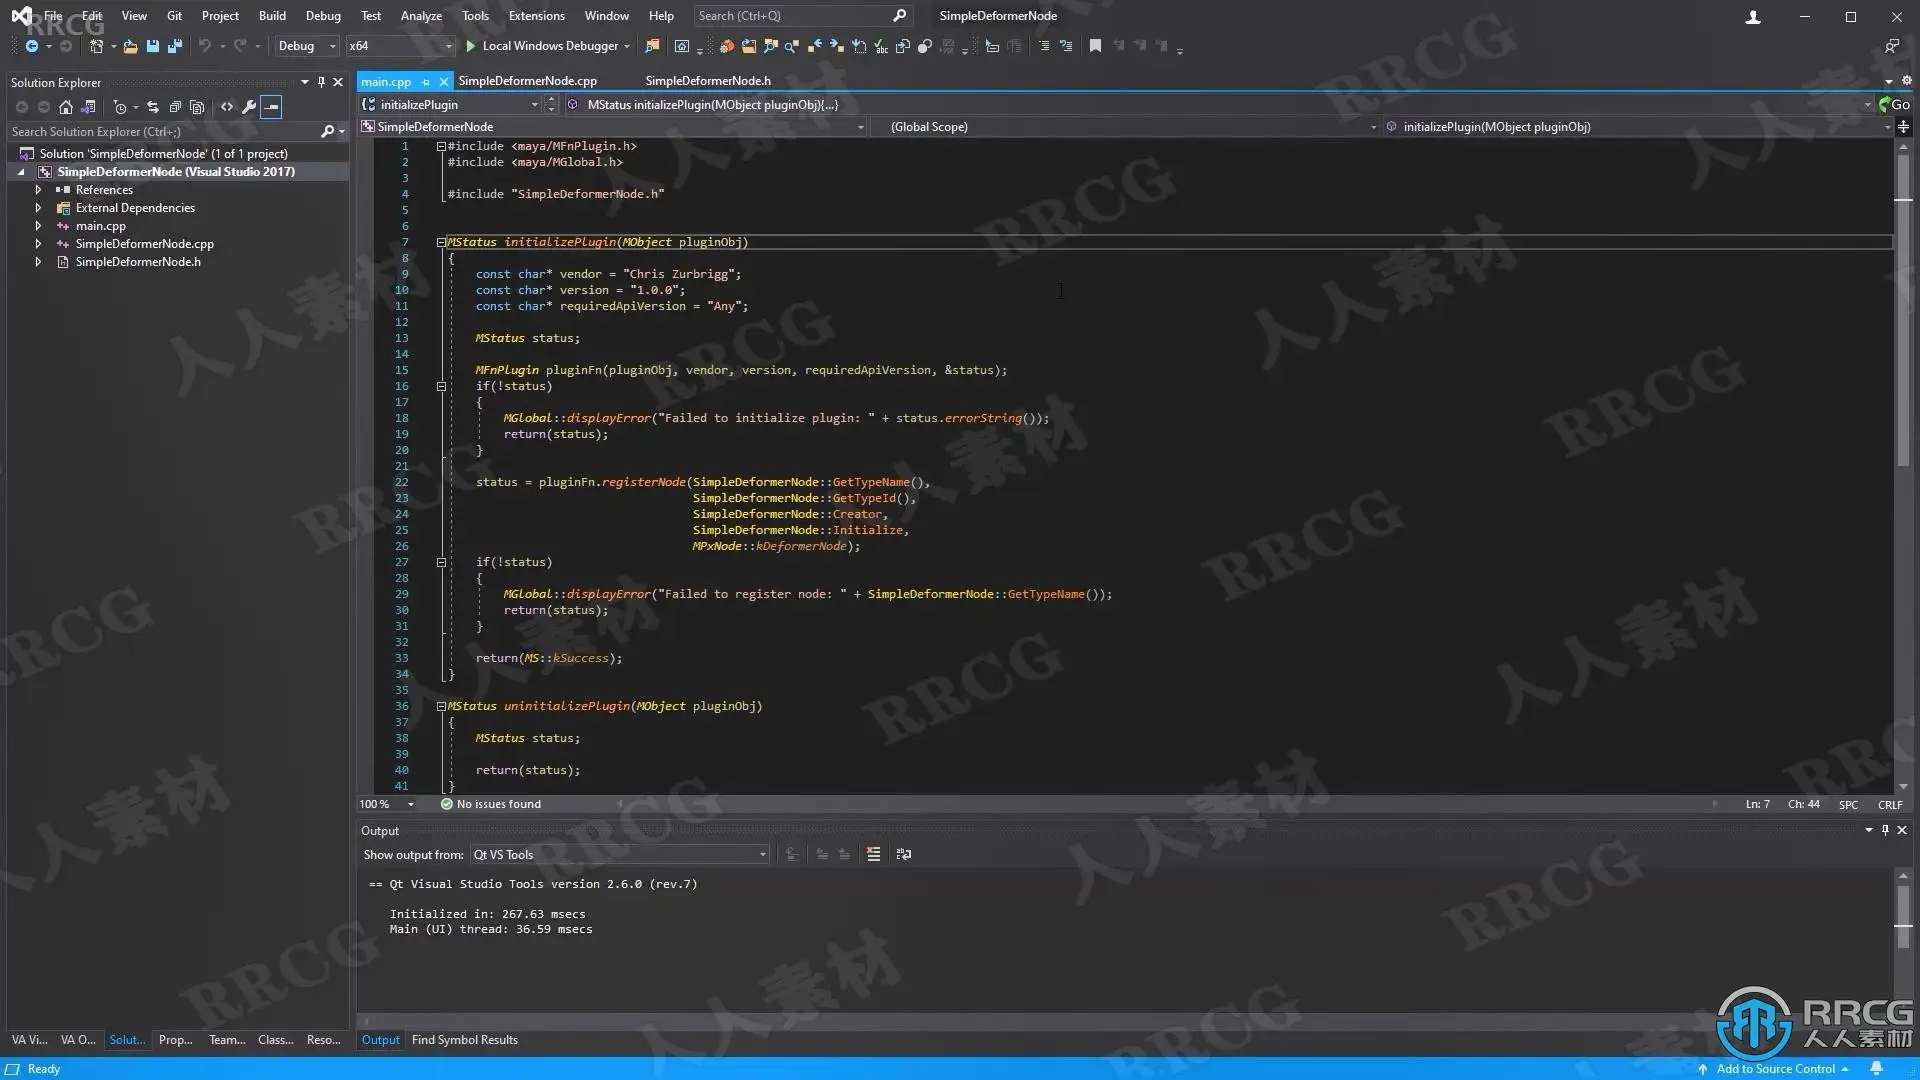Click Add to Source Control
Viewport: 1920px width, 1080px height.
[1774, 1068]
